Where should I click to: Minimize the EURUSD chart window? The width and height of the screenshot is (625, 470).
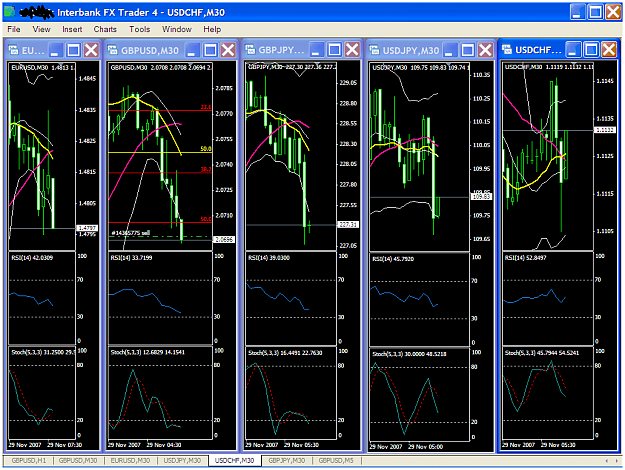point(55,50)
